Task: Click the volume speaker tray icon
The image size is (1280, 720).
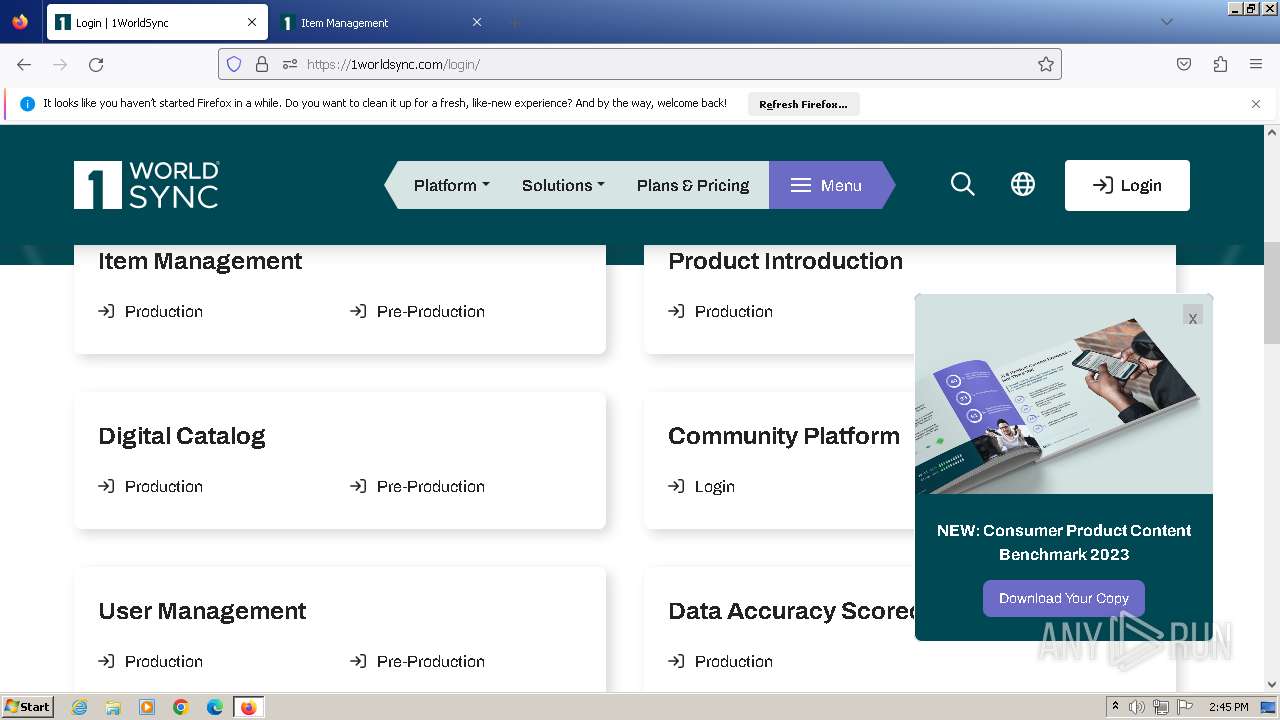Action: 1137,707
